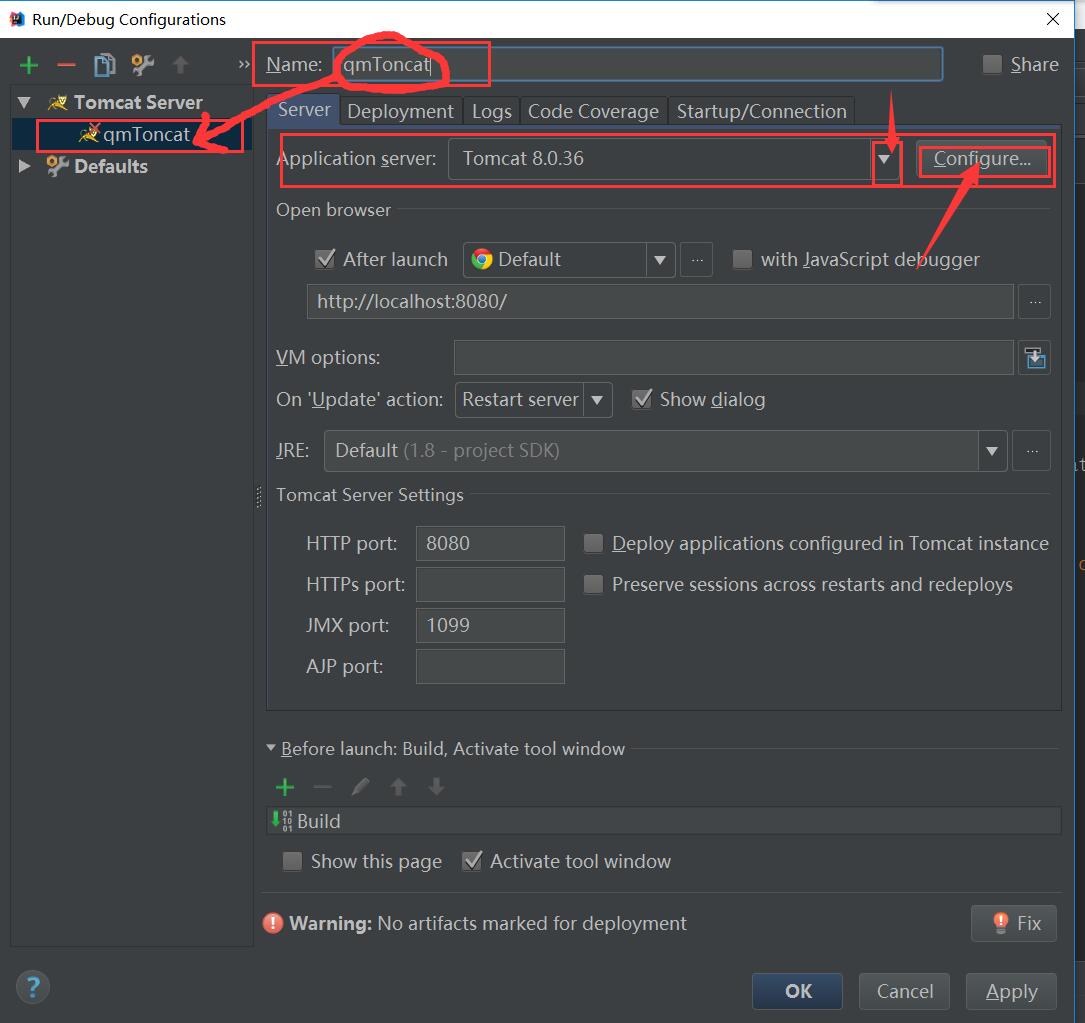Open edit defaults wrench icon
The height and width of the screenshot is (1023, 1085).
[x=142, y=65]
